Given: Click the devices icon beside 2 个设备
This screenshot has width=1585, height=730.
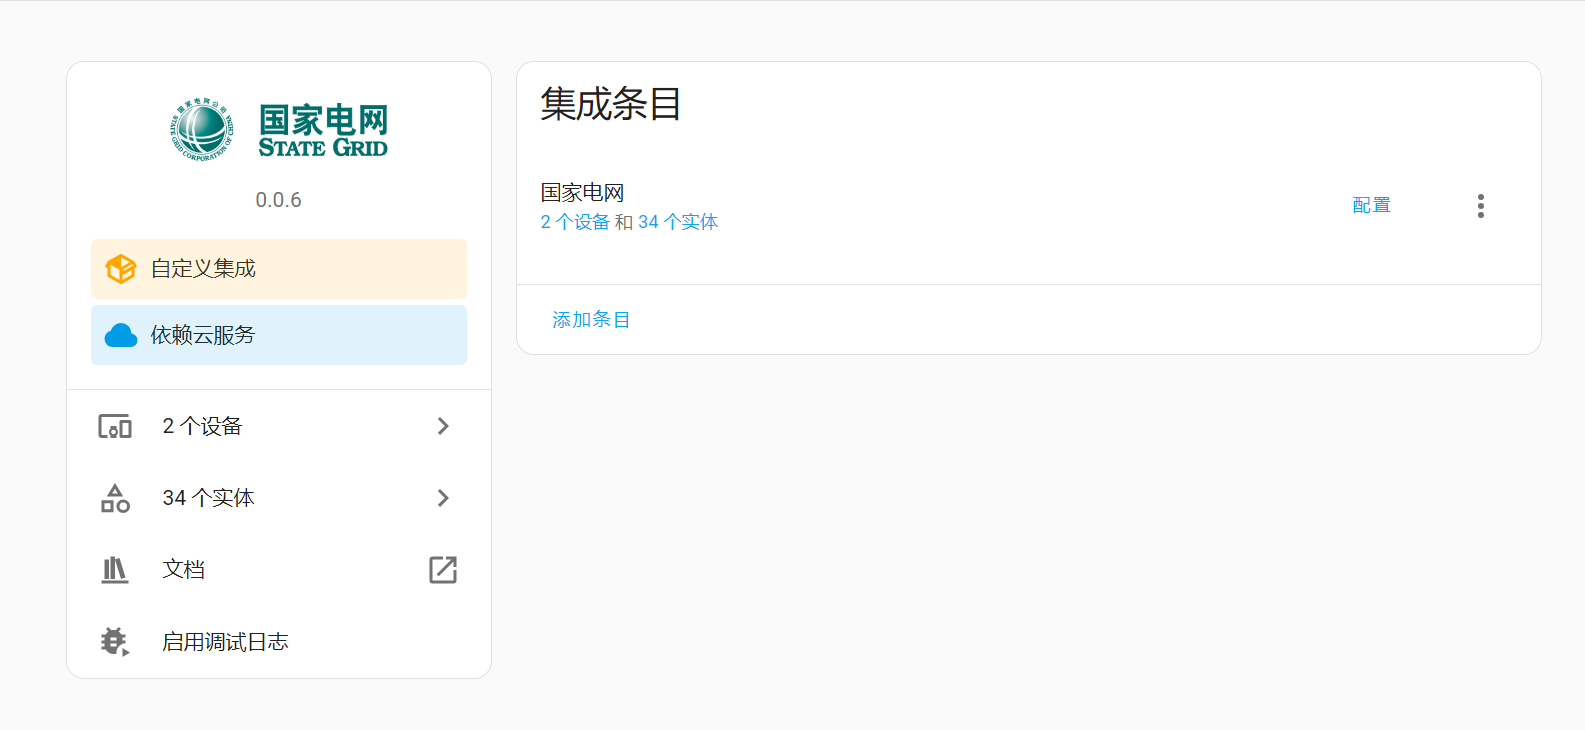Looking at the screenshot, I should [115, 427].
